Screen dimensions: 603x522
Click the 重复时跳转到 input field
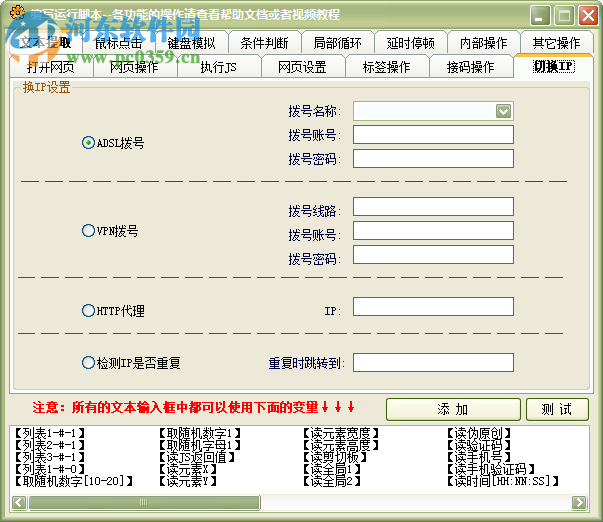433,362
